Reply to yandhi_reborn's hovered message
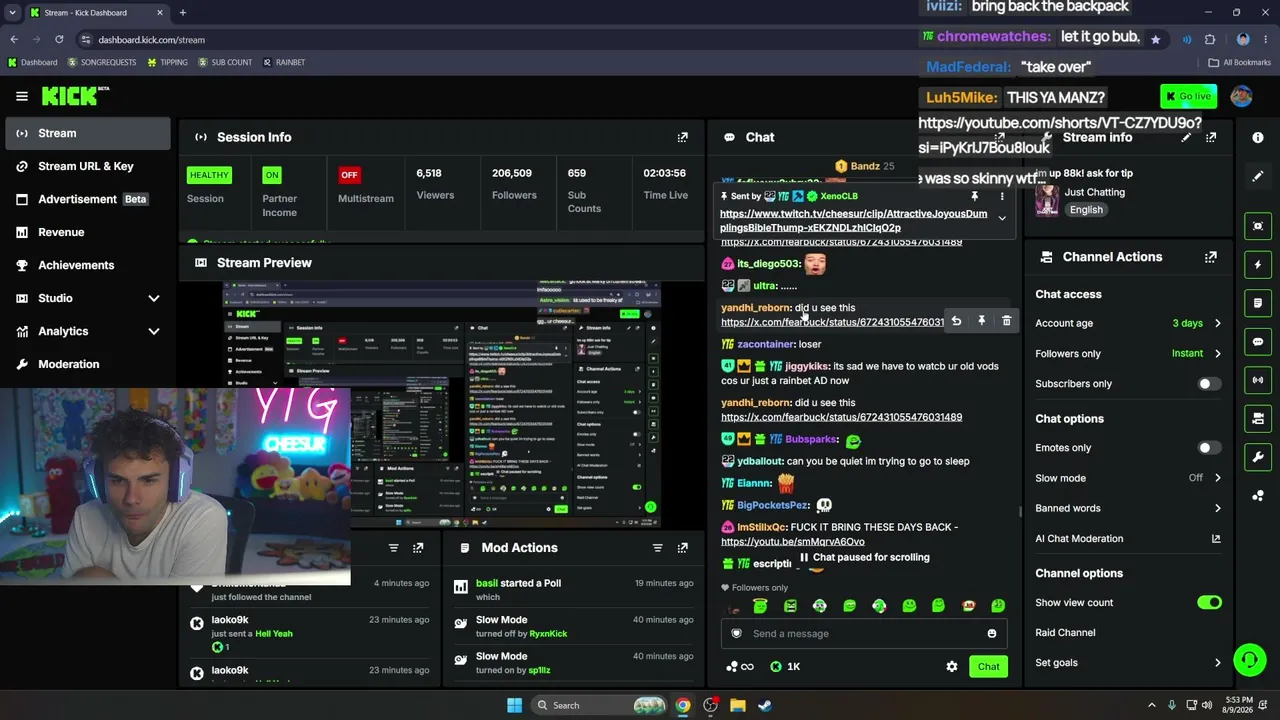Viewport: 1280px width, 720px height. coord(956,321)
